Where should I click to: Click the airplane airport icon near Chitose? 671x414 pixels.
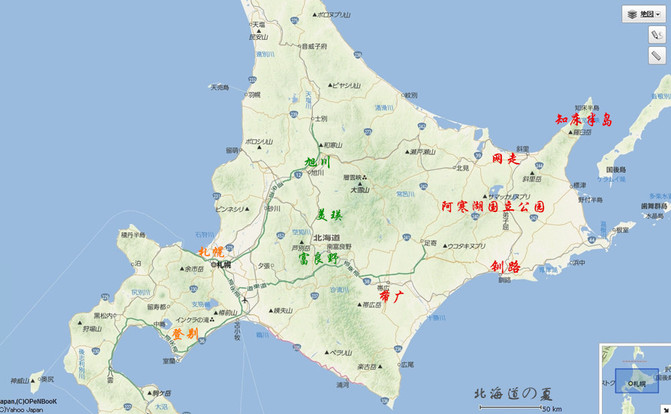point(244,300)
